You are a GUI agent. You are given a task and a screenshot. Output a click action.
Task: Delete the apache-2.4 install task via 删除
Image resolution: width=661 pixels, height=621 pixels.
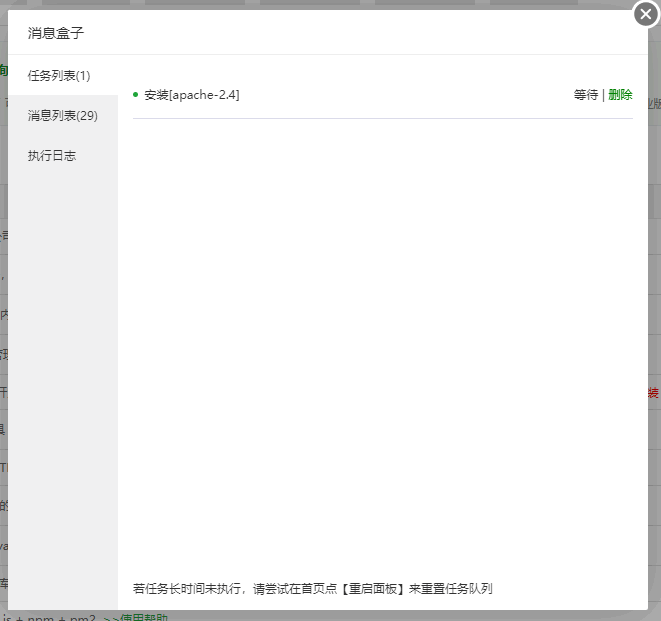click(620, 95)
